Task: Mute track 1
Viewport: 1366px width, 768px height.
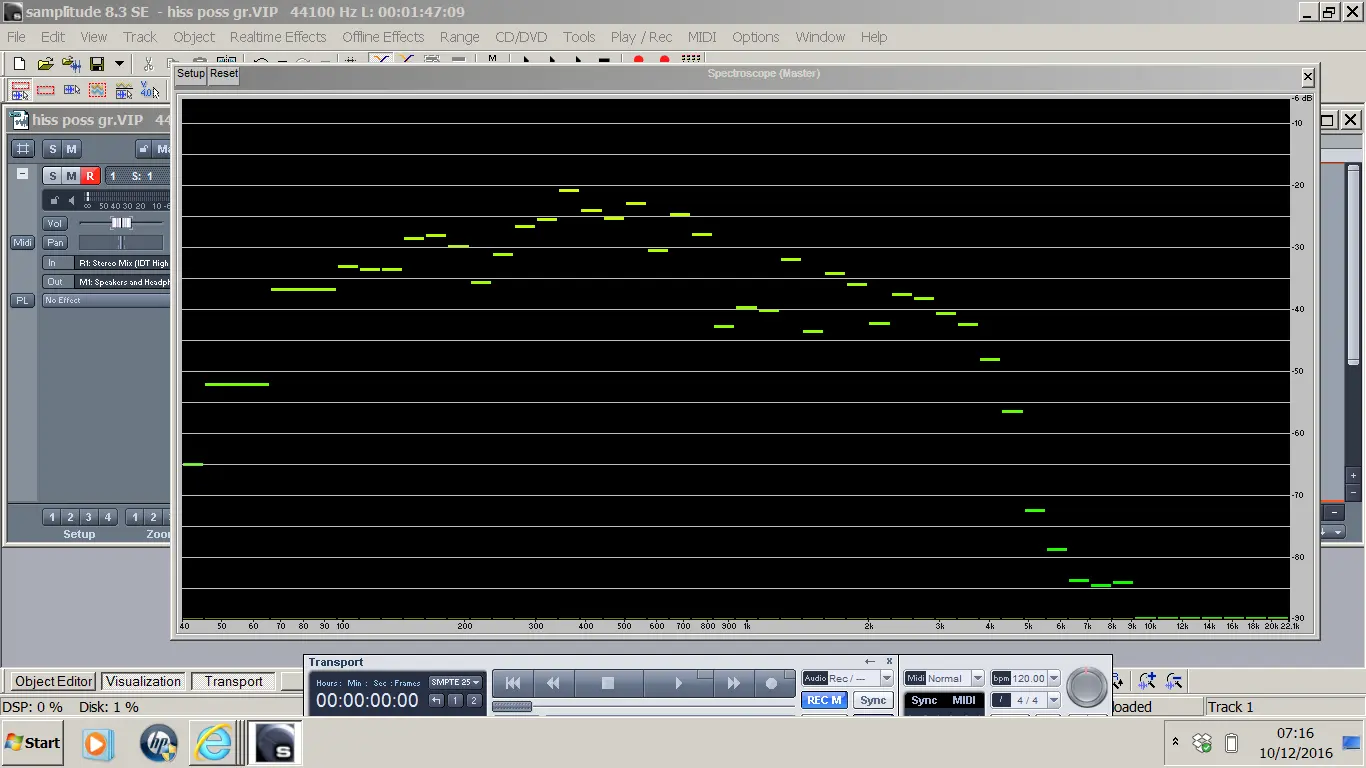Action: point(71,176)
